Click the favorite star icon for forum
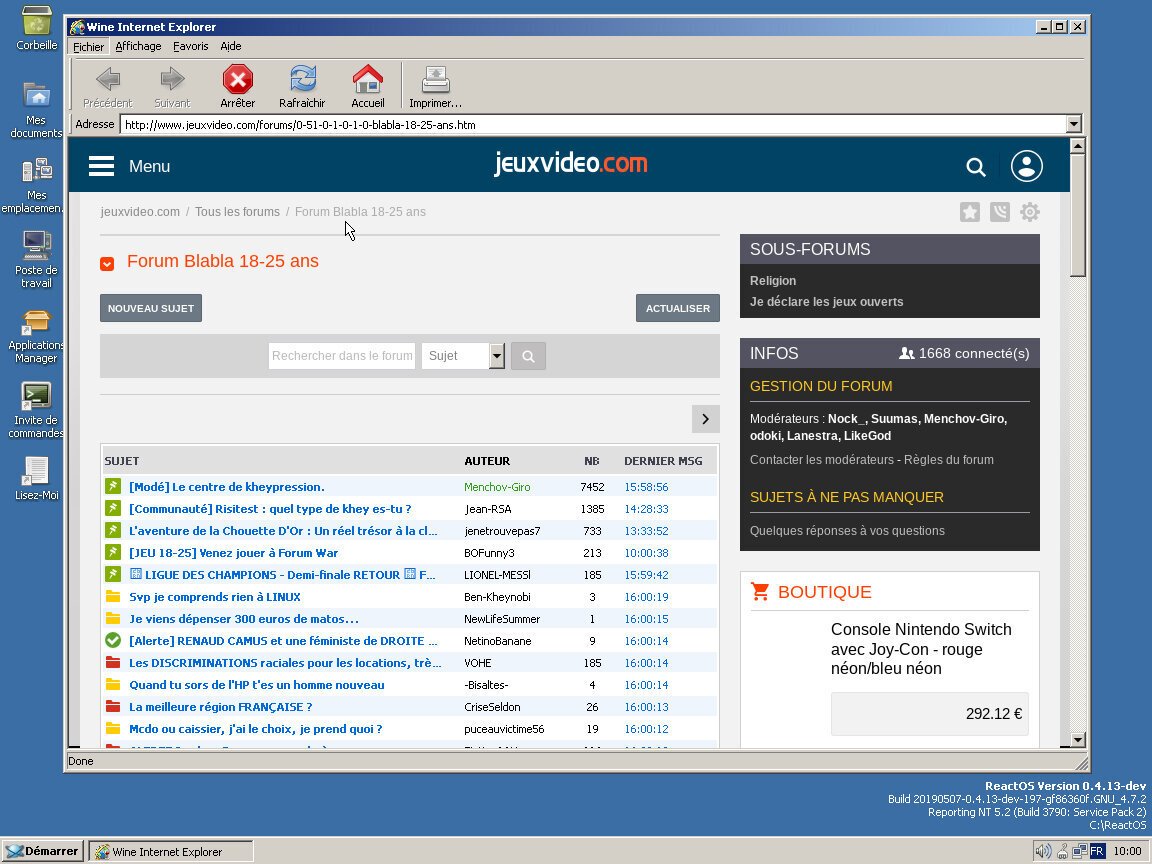Screen dimensions: 1152x864 pyautogui.click(x=969, y=212)
